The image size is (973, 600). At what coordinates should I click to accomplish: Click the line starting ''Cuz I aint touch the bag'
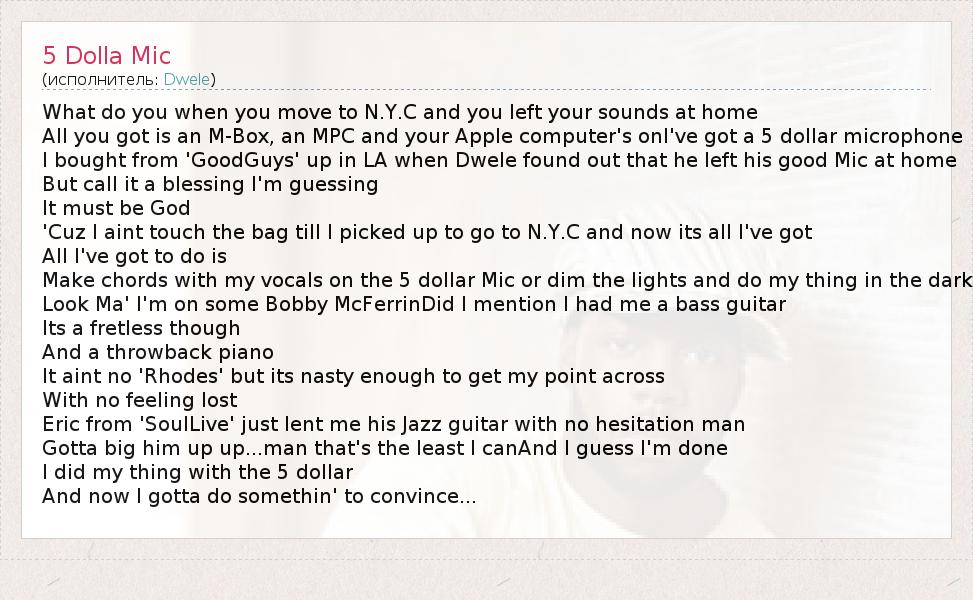click(427, 232)
